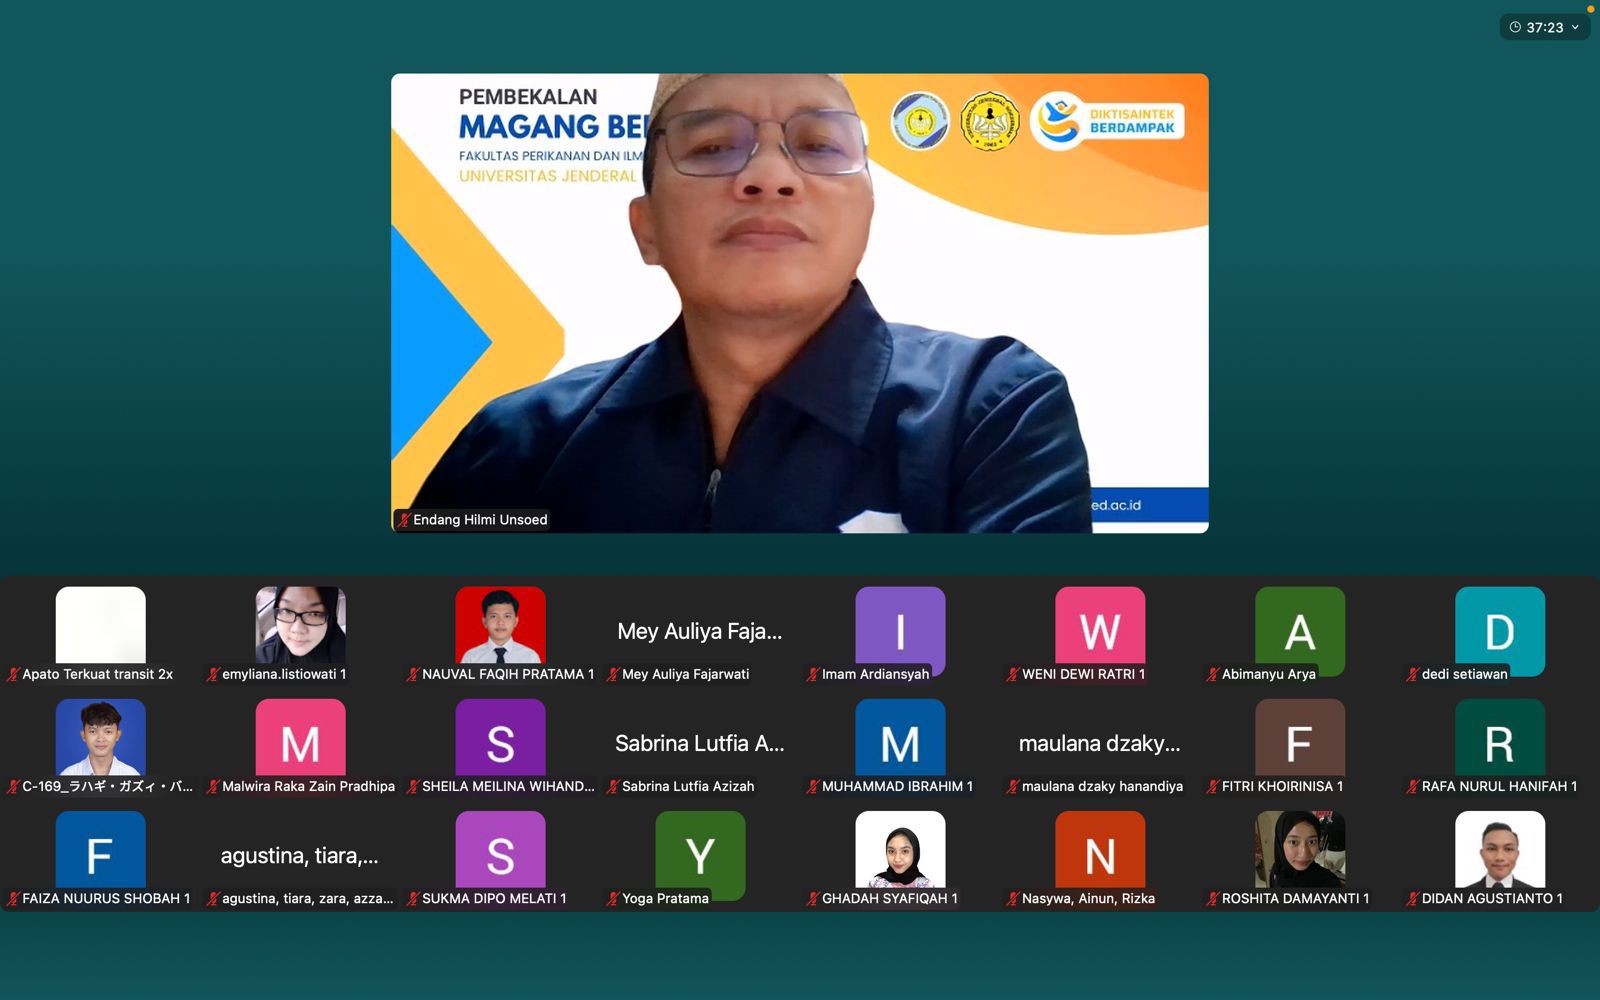Screen dimensions: 1600x1000
Task: Select NAUVAL FAQIH PRATAMA 1 photo tile
Action: tap(500, 626)
